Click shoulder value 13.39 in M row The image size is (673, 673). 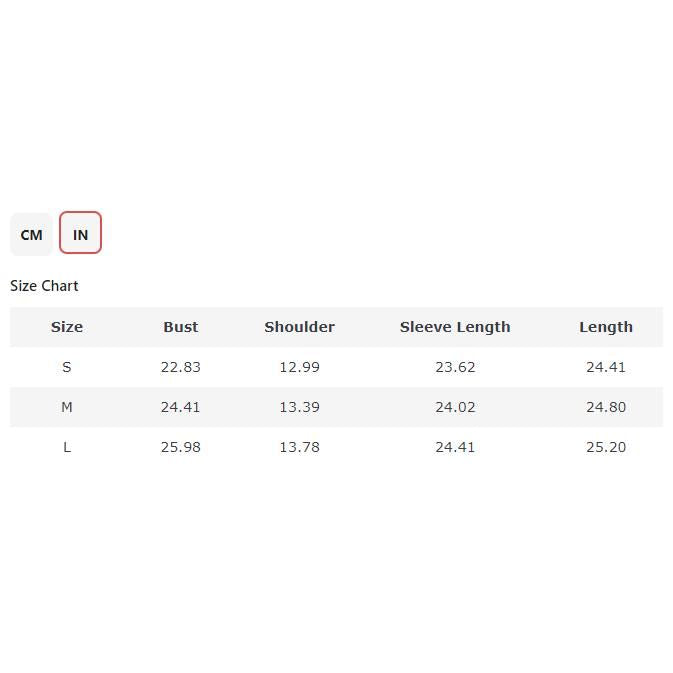[x=299, y=407]
